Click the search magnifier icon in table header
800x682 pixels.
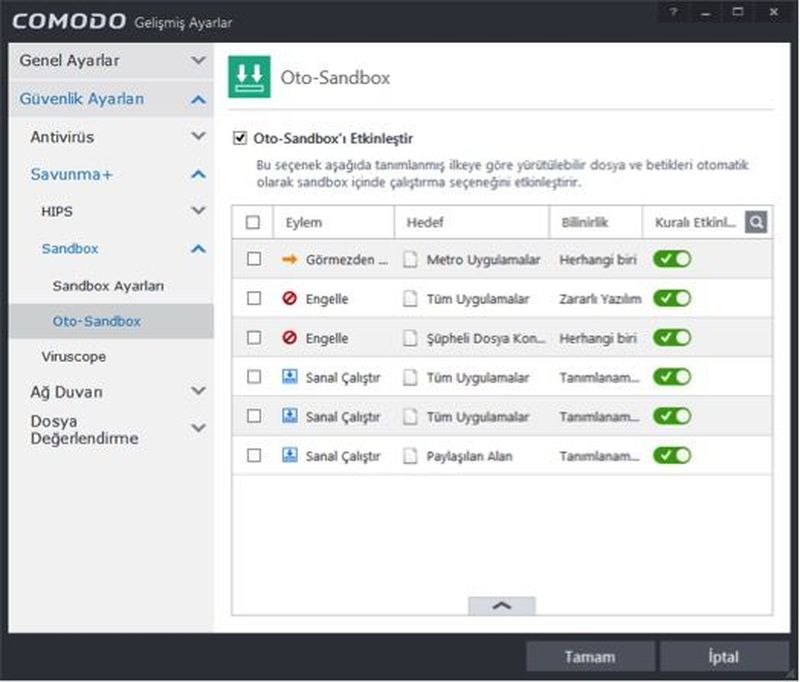(757, 222)
